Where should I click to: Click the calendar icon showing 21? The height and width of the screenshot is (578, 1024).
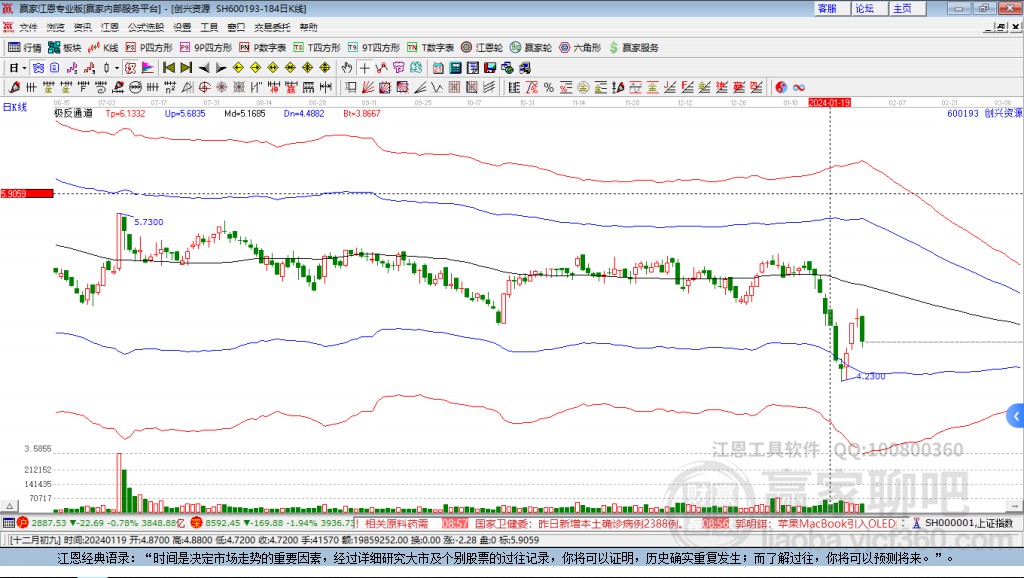click(x=438, y=68)
